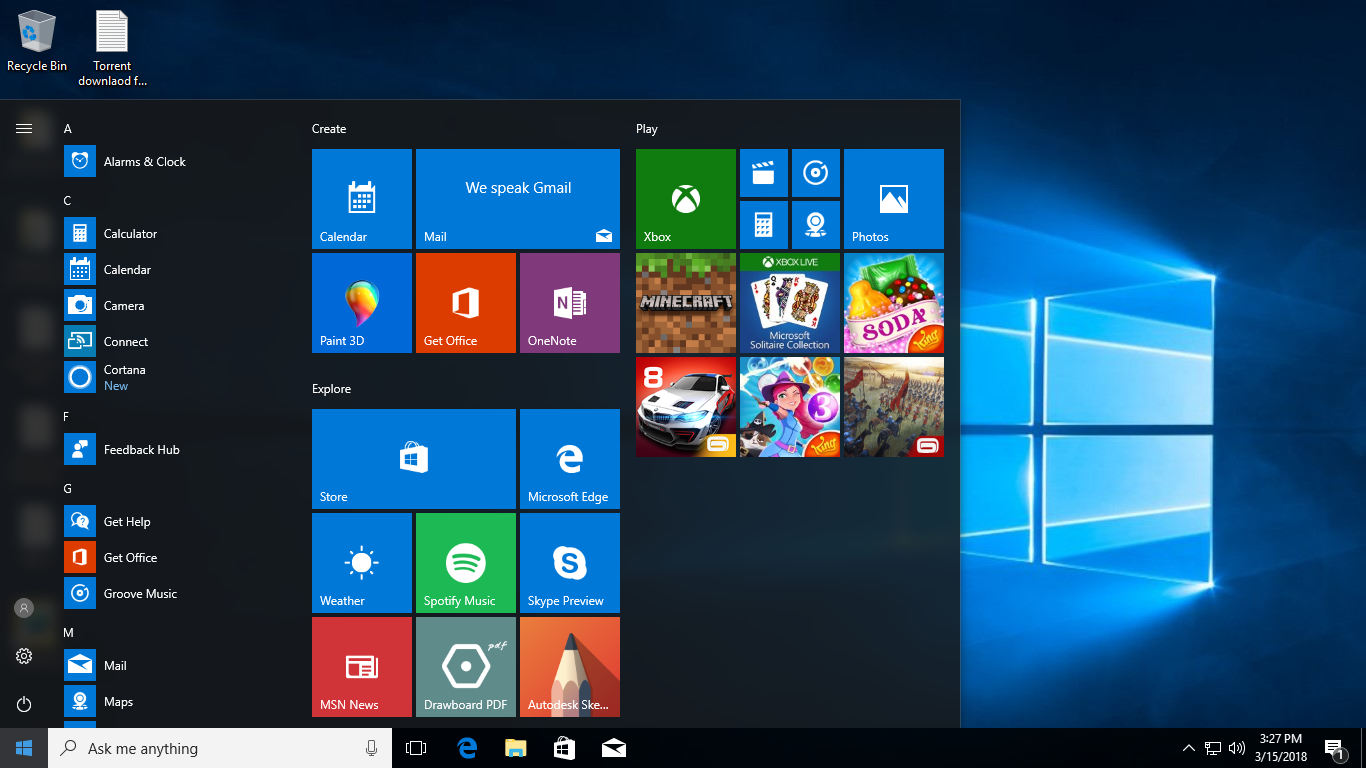The width and height of the screenshot is (1366, 768).
Task: Open the Store tile under Explore
Action: pos(414,459)
